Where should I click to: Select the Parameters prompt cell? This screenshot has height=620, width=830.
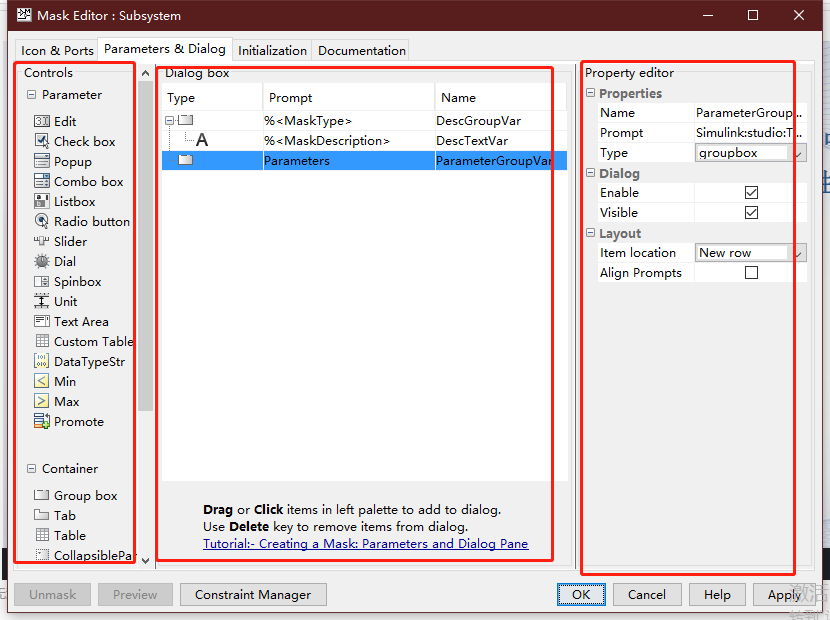(348, 161)
